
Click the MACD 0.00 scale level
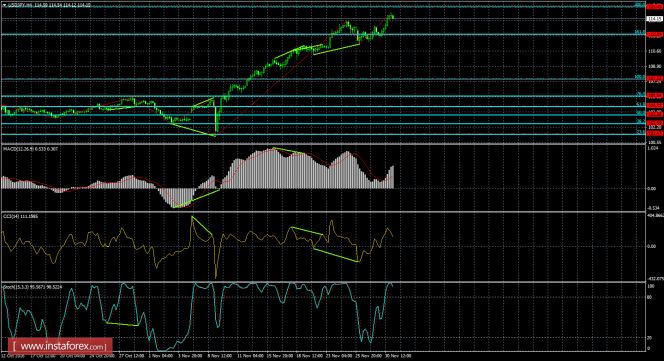(652, 189)
